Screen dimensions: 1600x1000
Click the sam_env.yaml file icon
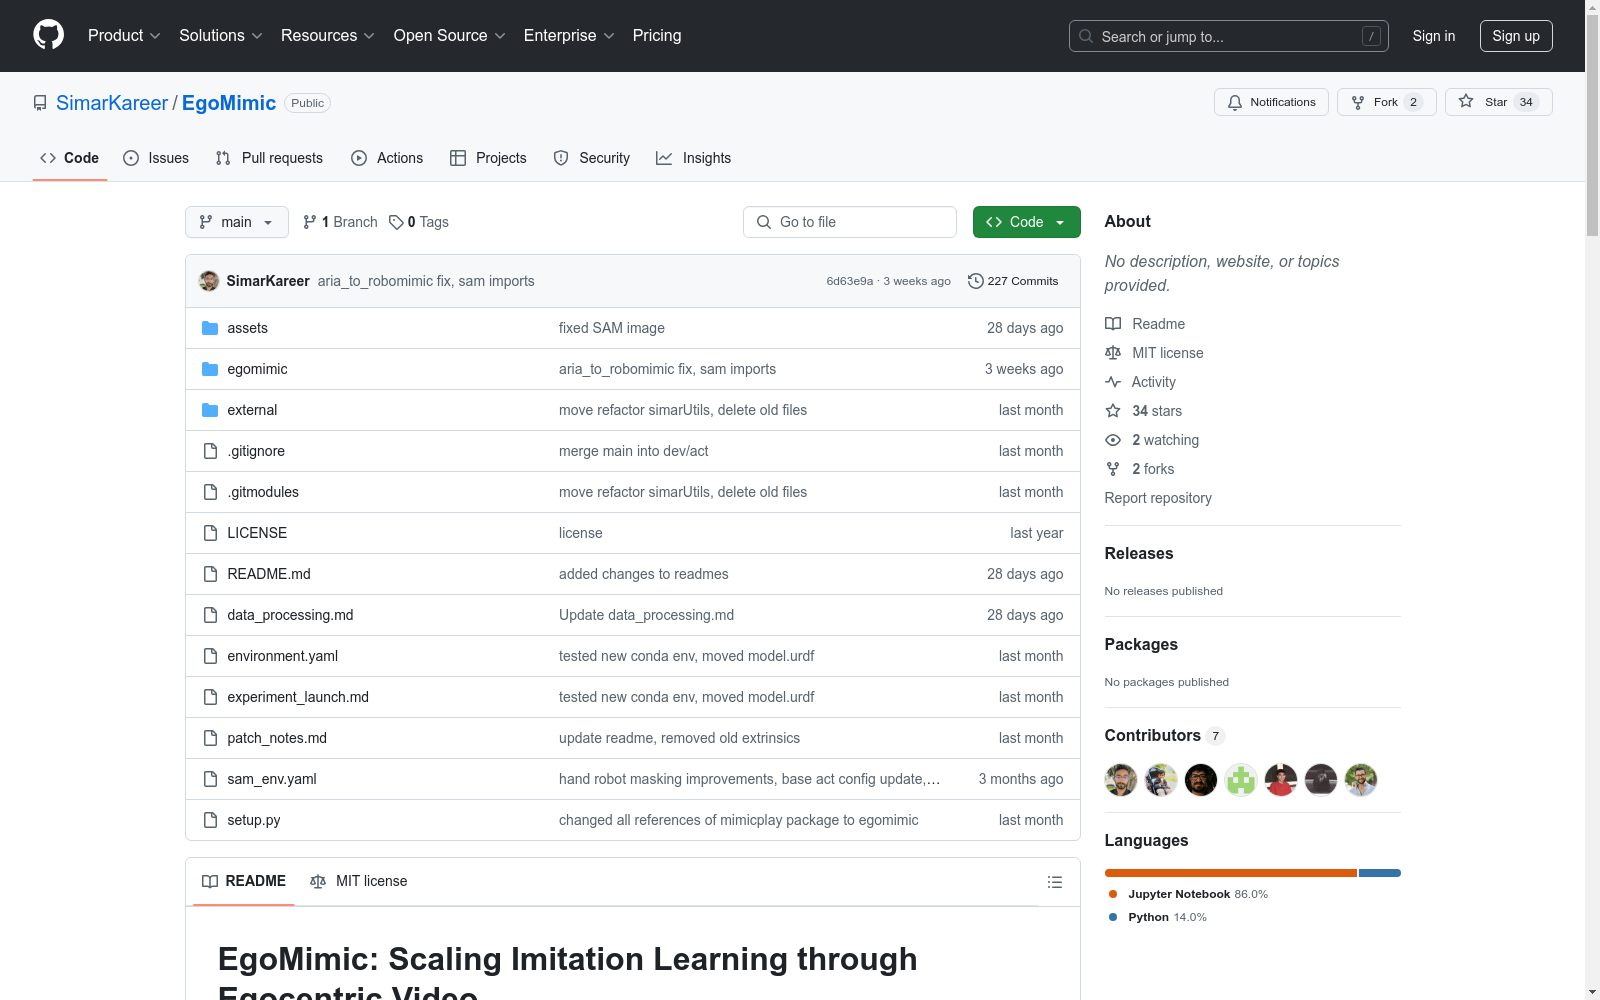pos(210,779)
